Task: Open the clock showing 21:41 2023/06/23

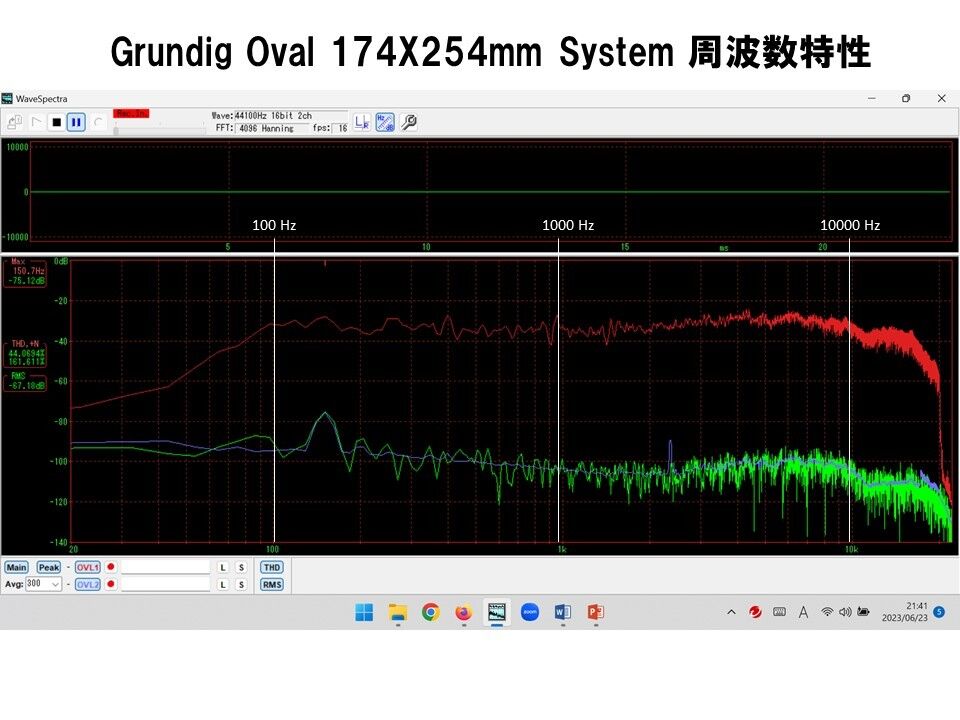Action: [905, 612]
